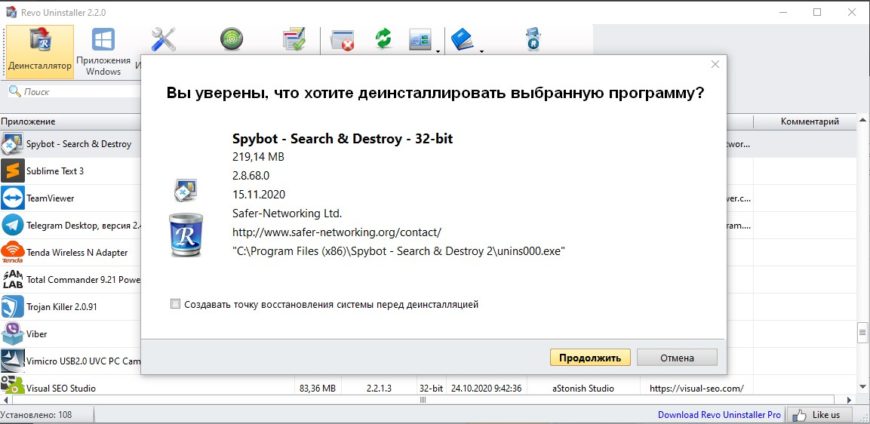Click the horizontal scrollbar thumb
The image size is (870, 424).
422,400
